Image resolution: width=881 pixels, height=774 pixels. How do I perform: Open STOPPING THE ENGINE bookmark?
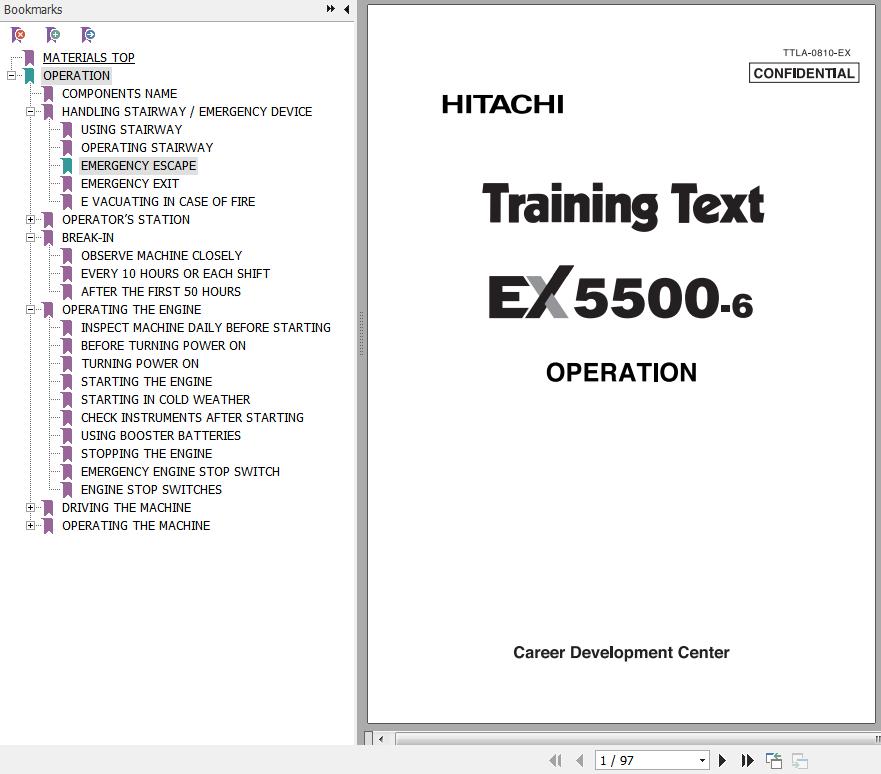[147, 453]
